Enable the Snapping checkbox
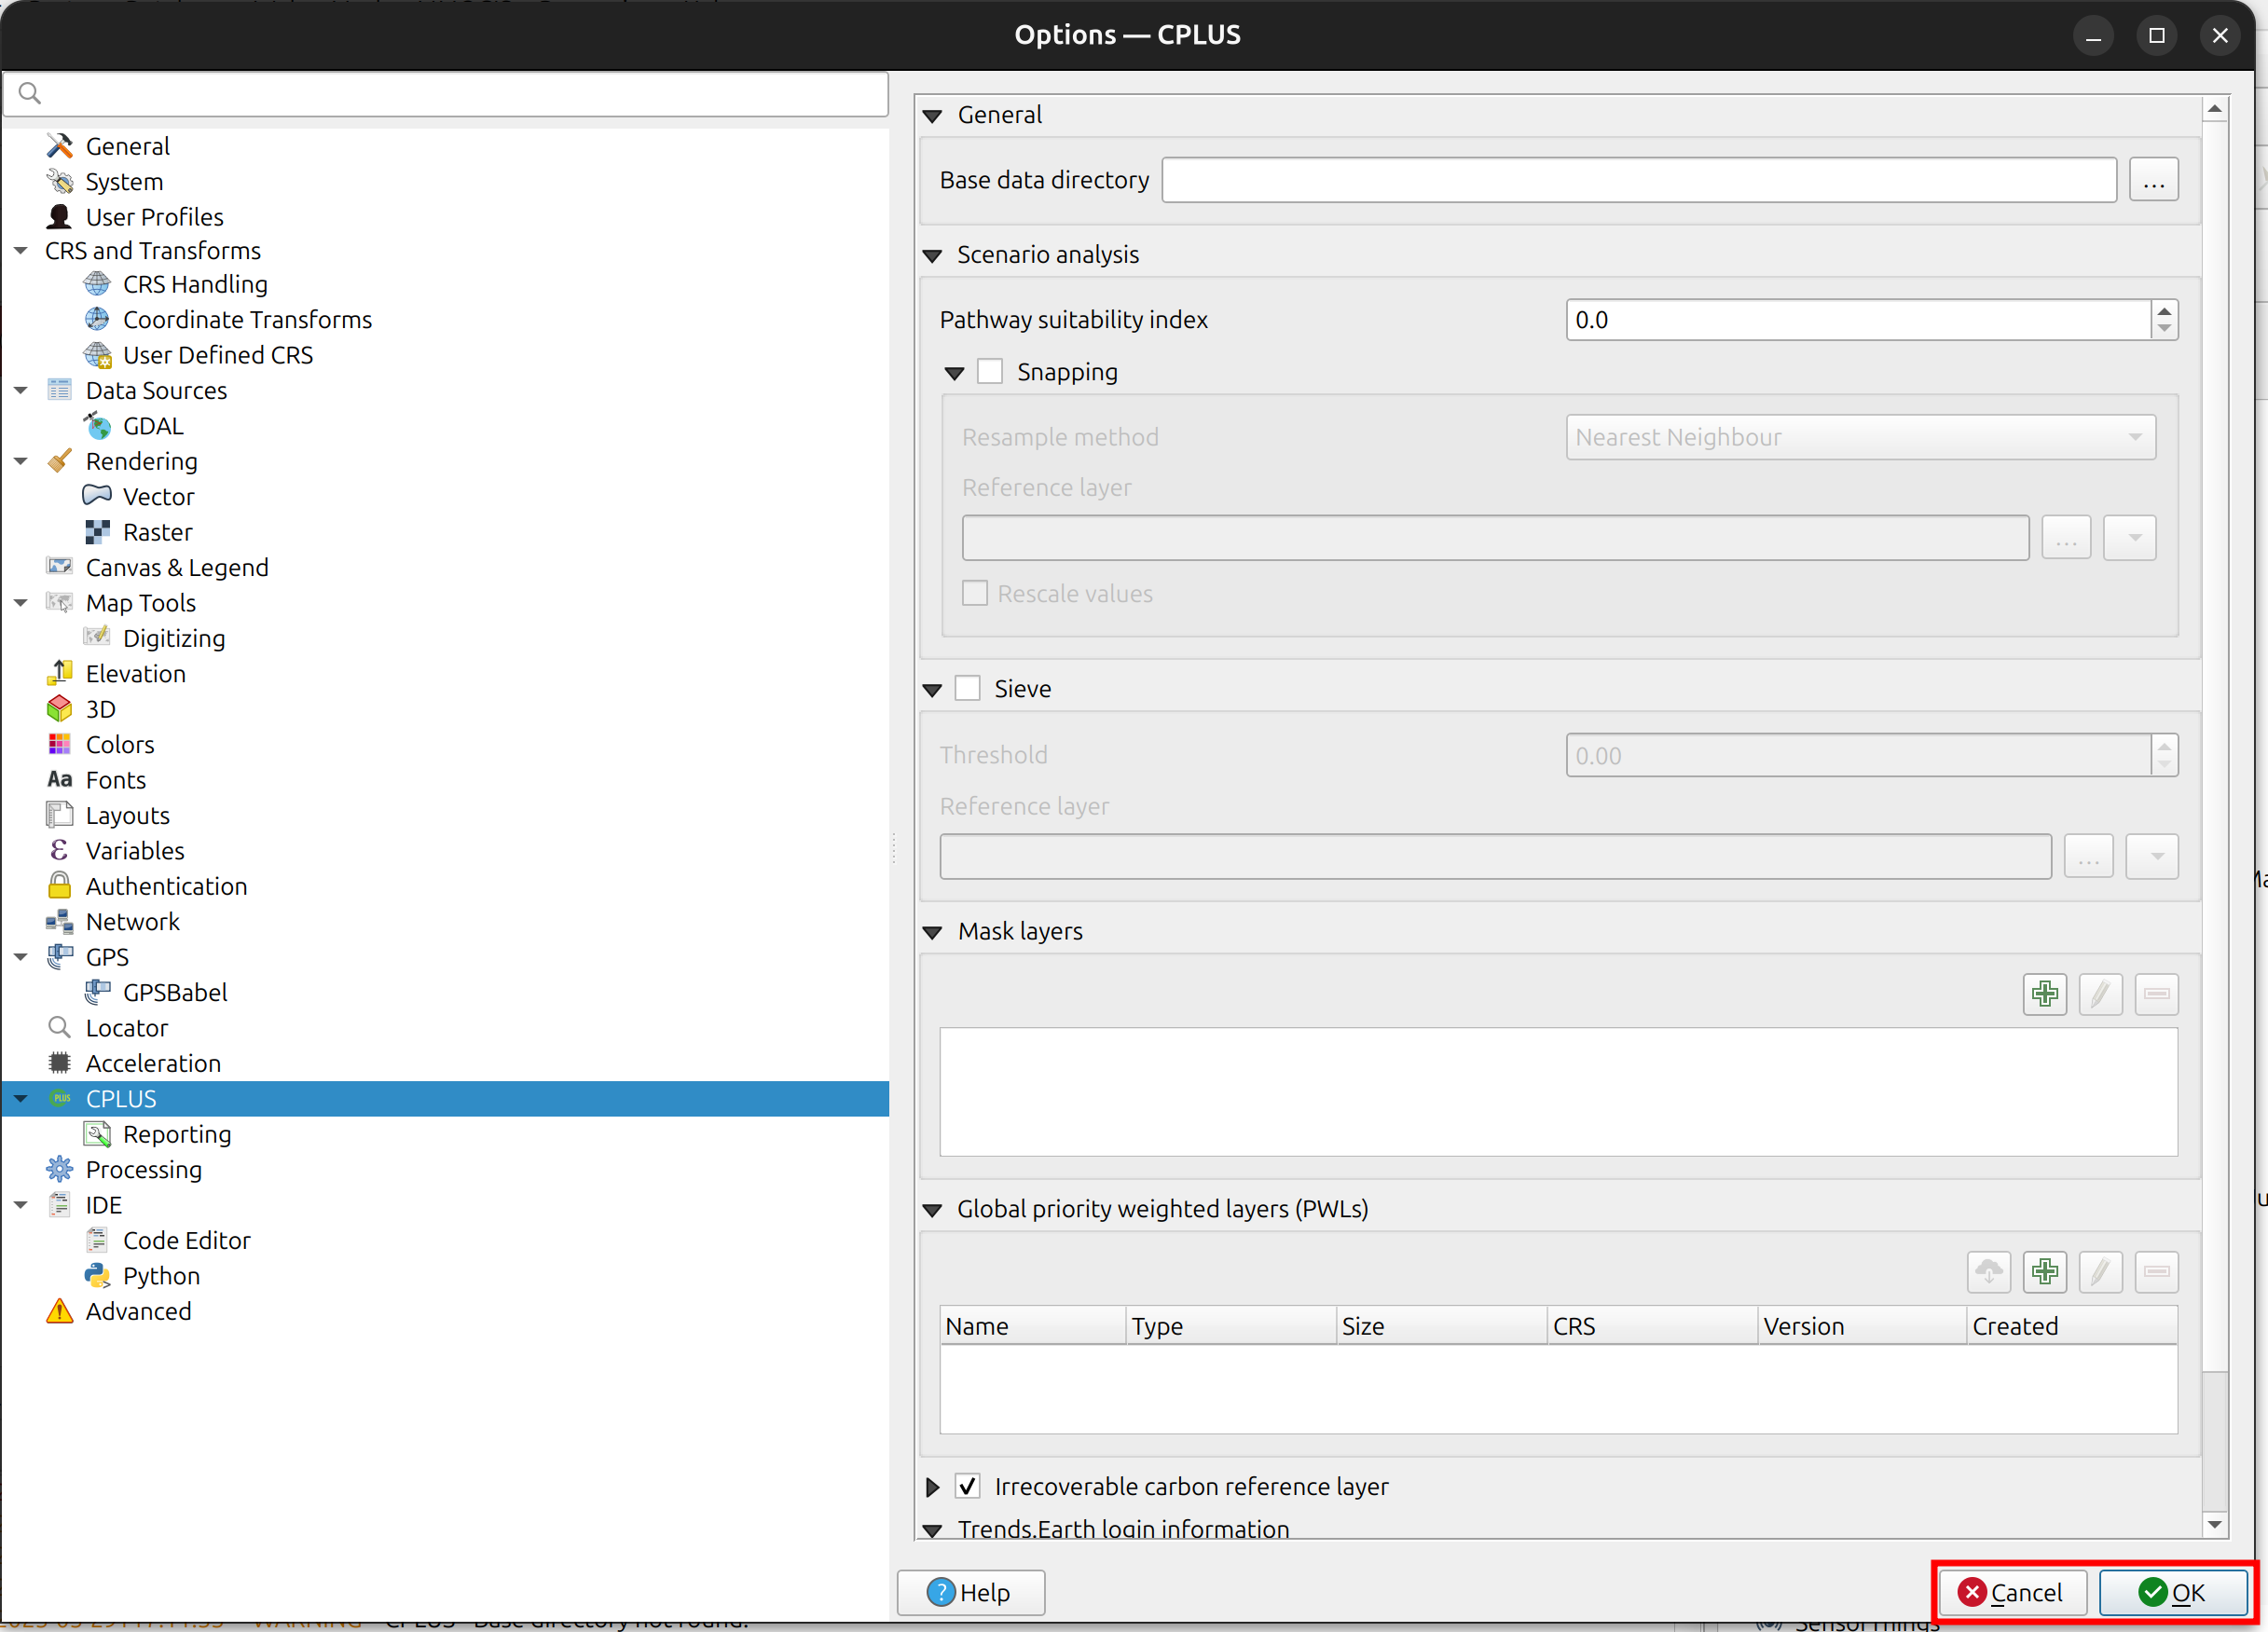The image size is (2268, 1632). tap(990, 372)
